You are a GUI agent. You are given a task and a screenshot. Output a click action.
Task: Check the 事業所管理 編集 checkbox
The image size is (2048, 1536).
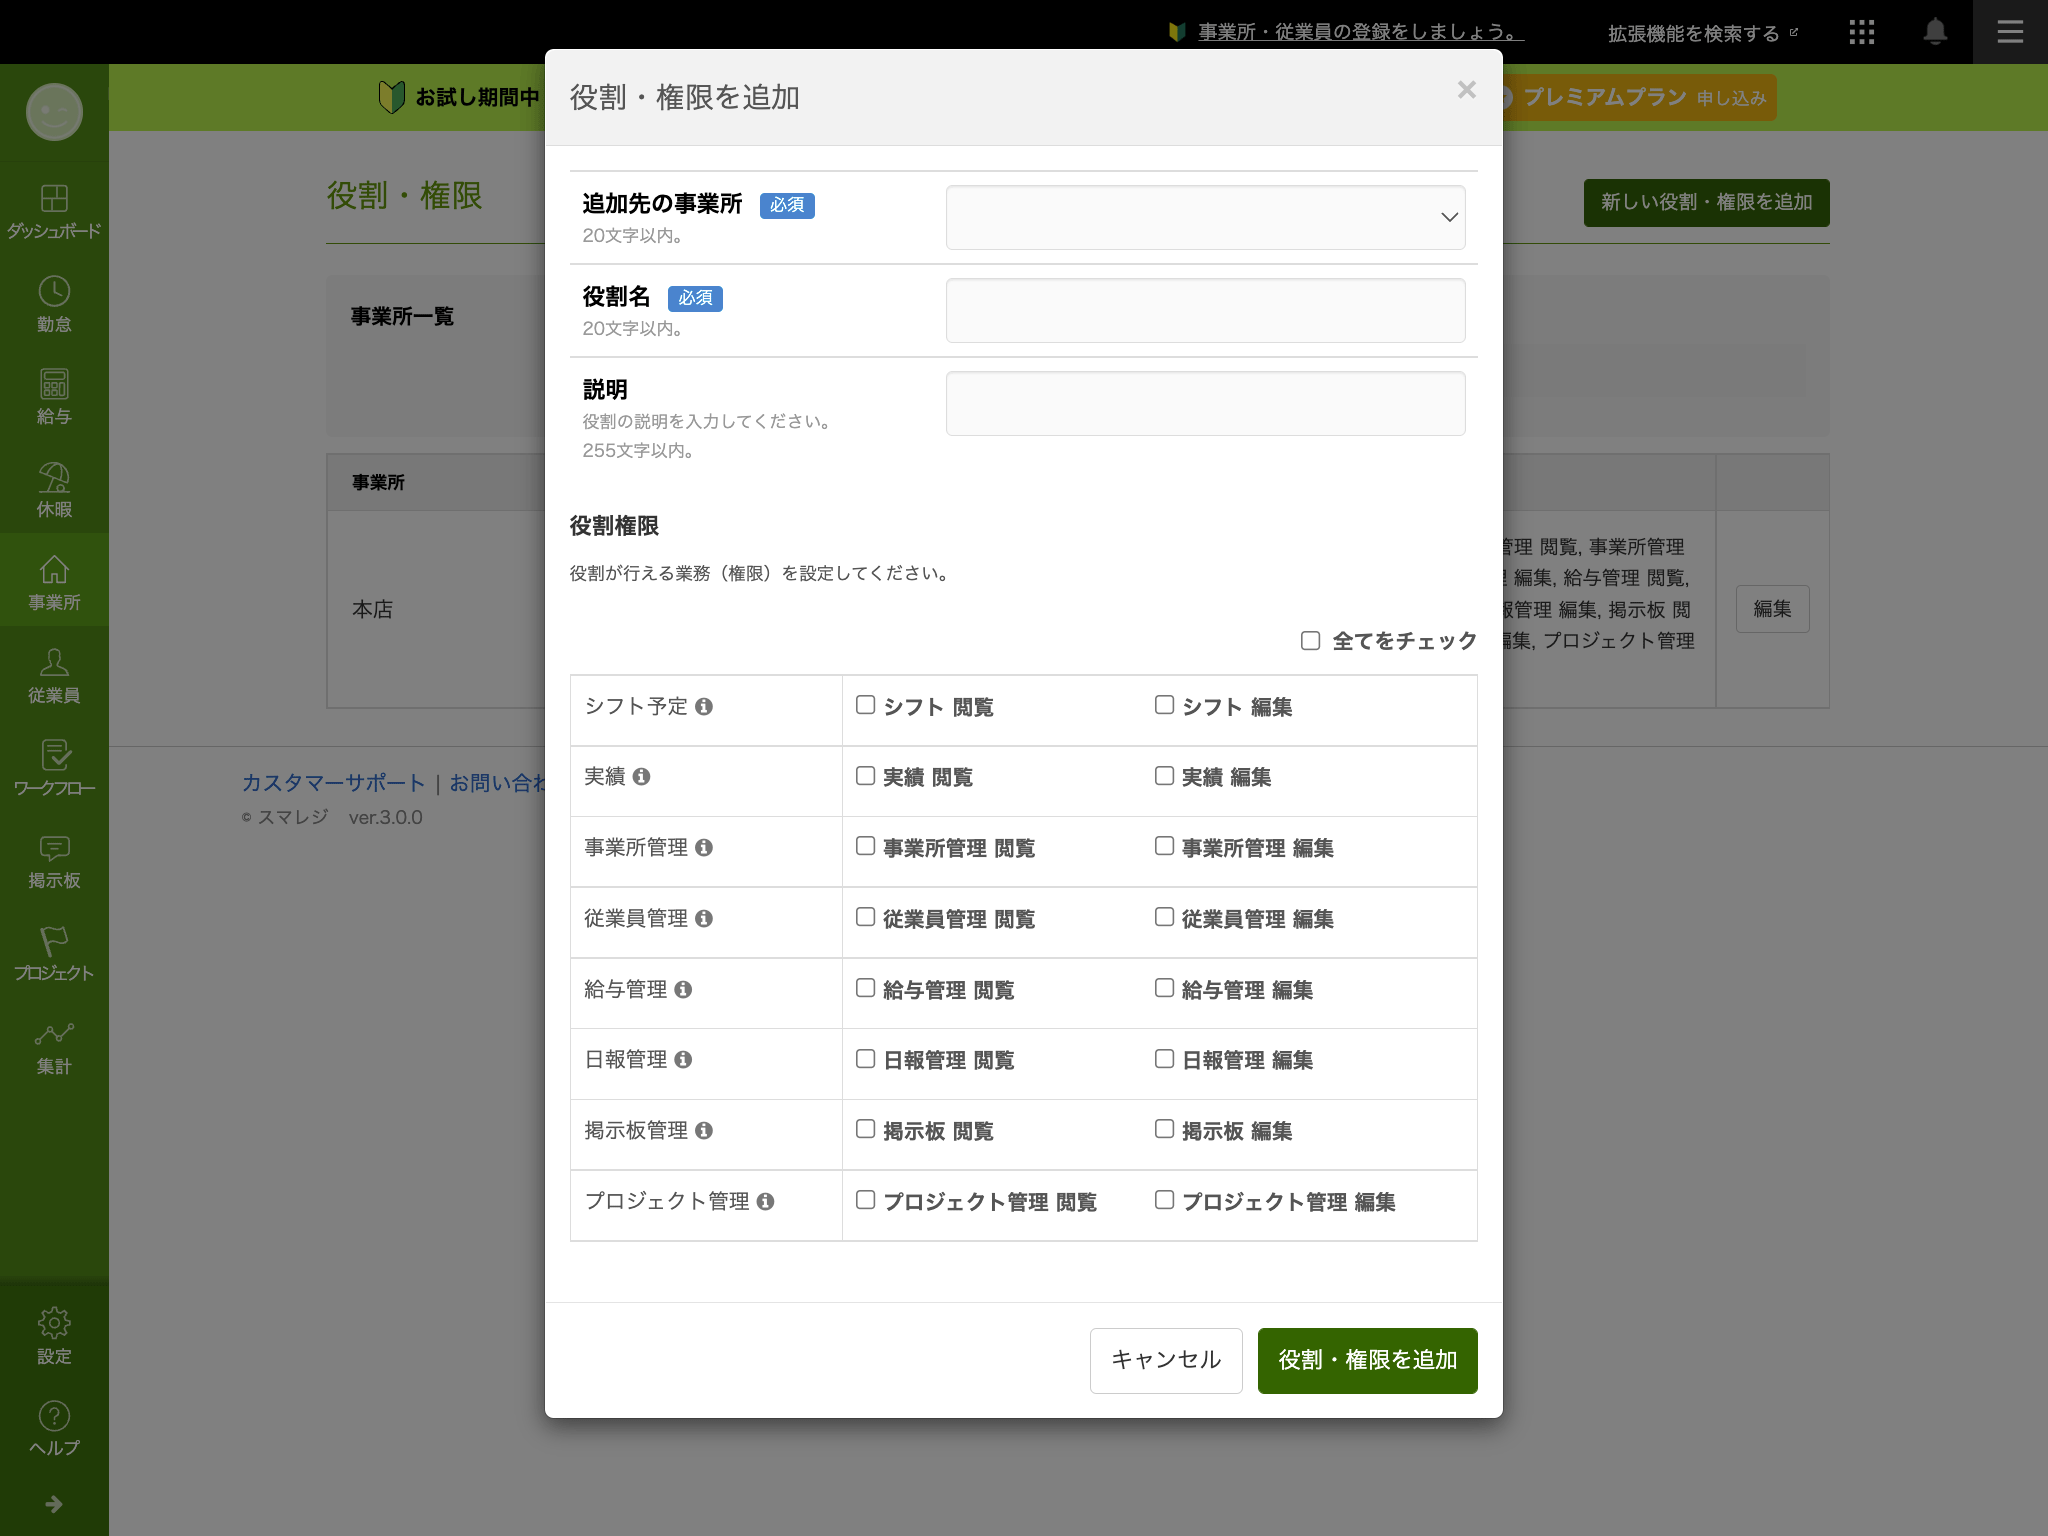[x=1165, y=846]
